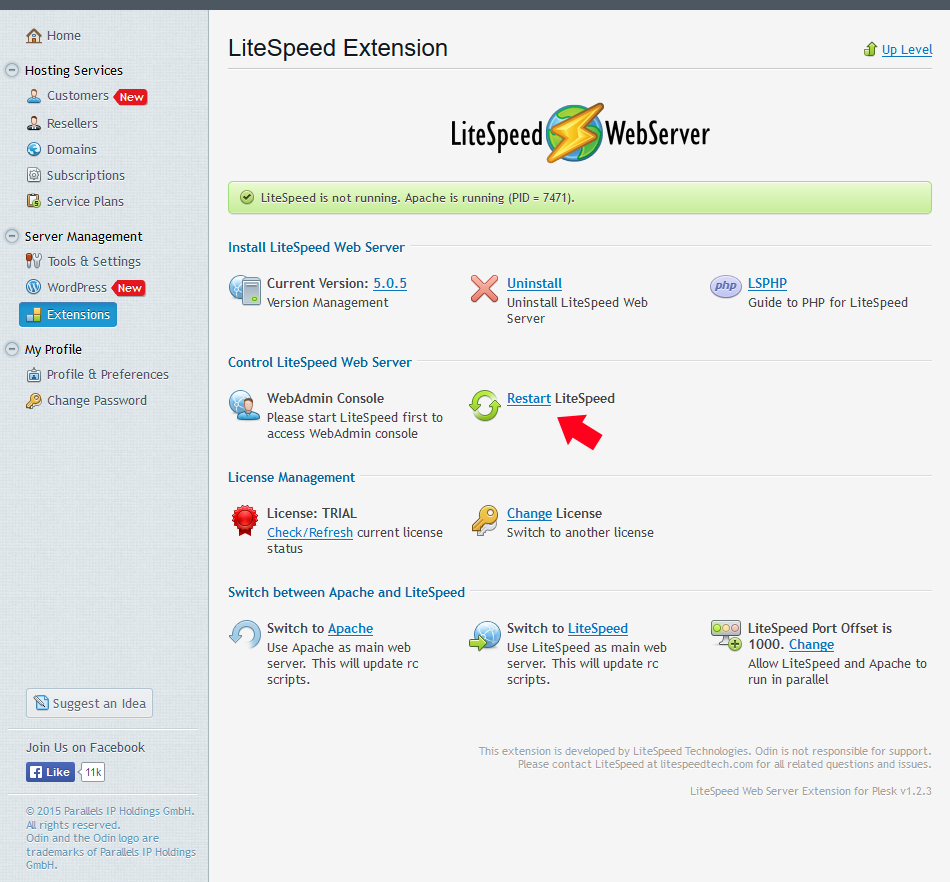The height and width of the screenshot is (882, 950).
Task: Click the 5.0.5 version link
Action: 390,283
